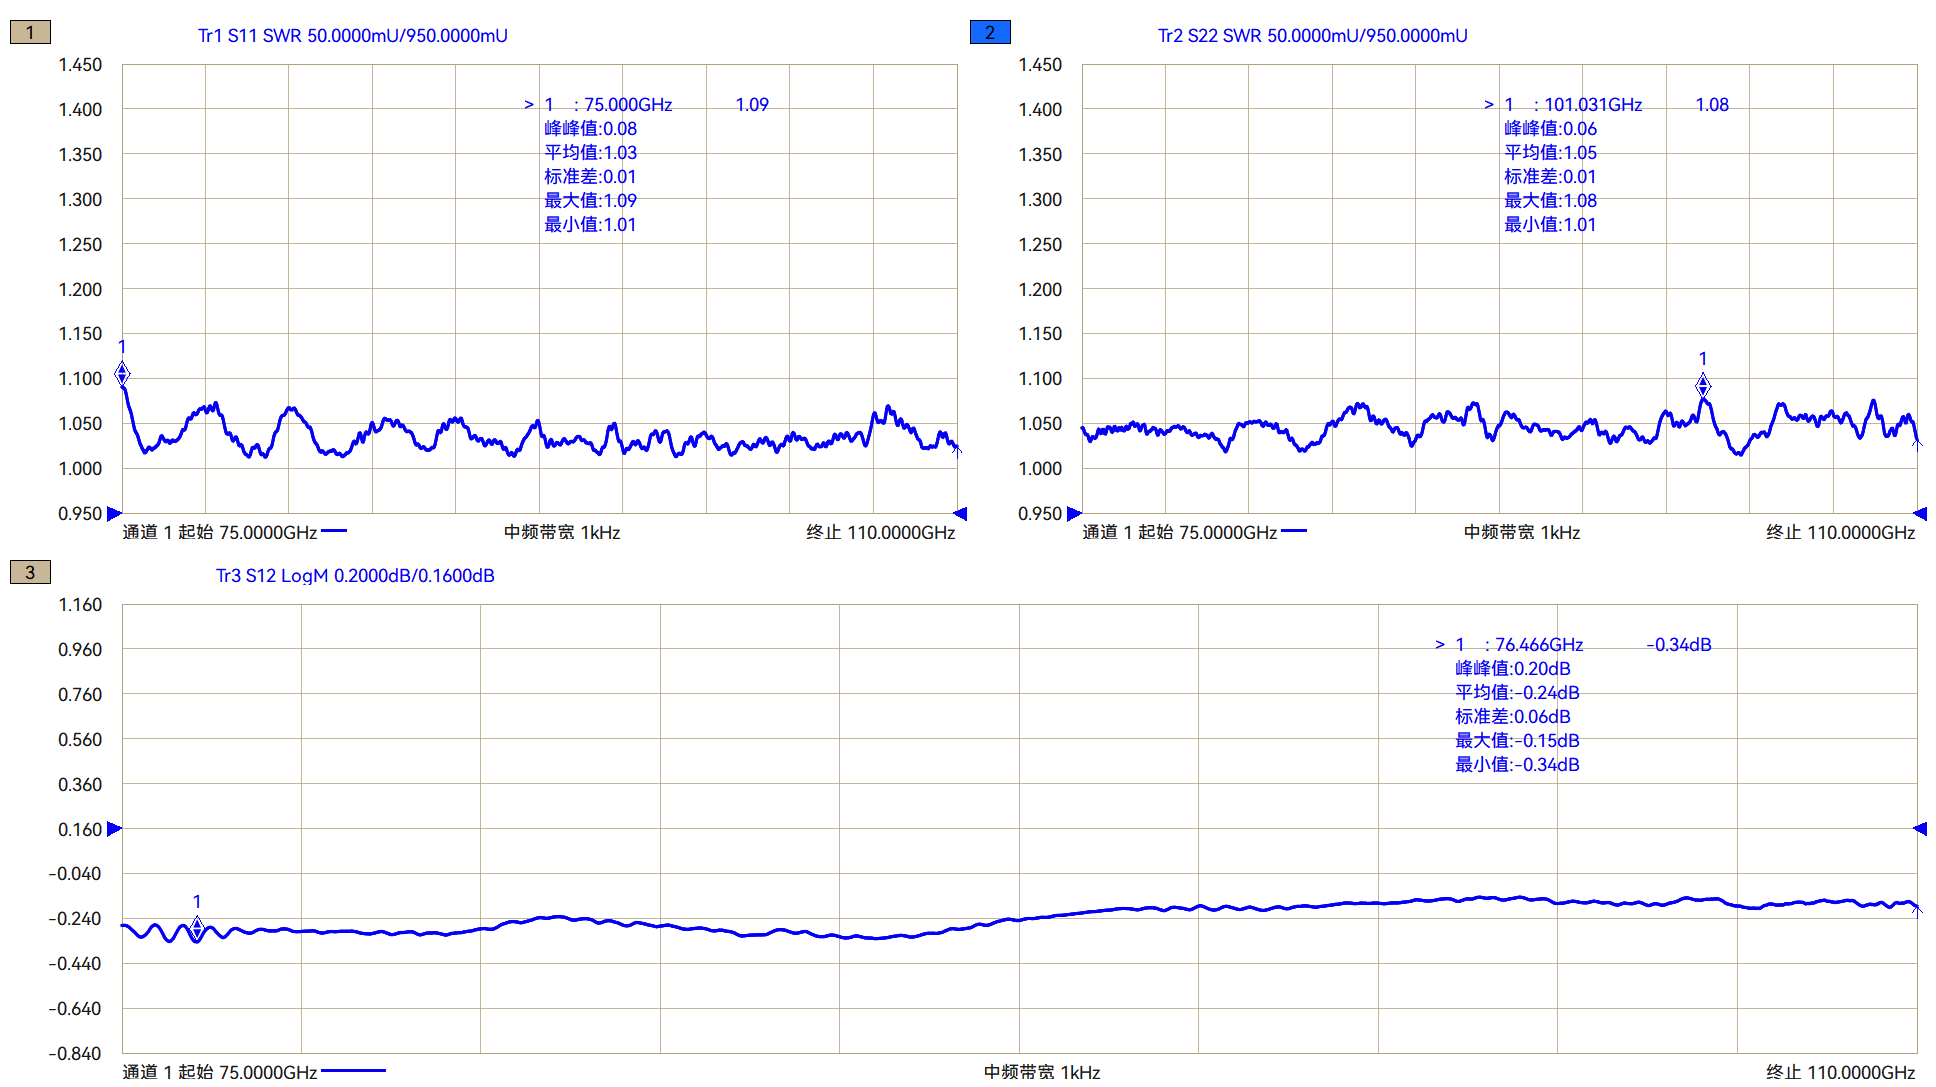Select the Tr3 S12 LogM trace title
This screenshot has width=1936, height=1087.
355,576
